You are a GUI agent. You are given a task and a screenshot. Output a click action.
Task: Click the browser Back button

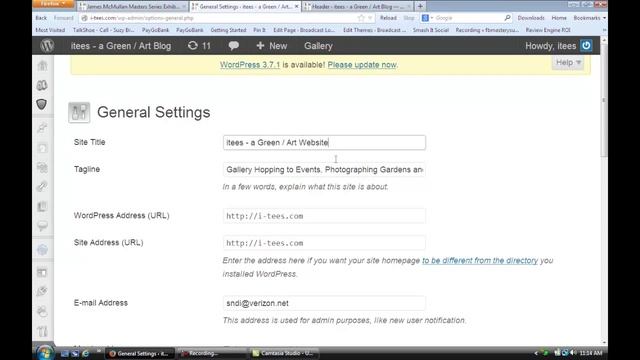pyautogui.click(x=41, y=18)
